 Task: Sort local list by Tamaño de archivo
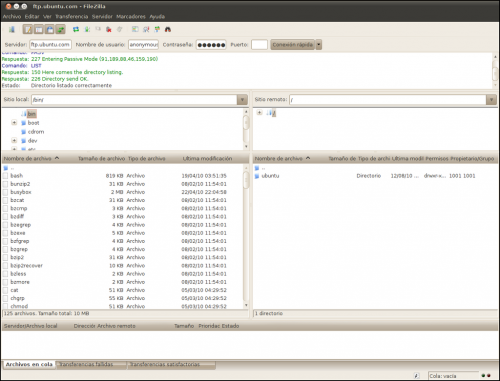tap(102, 158)
